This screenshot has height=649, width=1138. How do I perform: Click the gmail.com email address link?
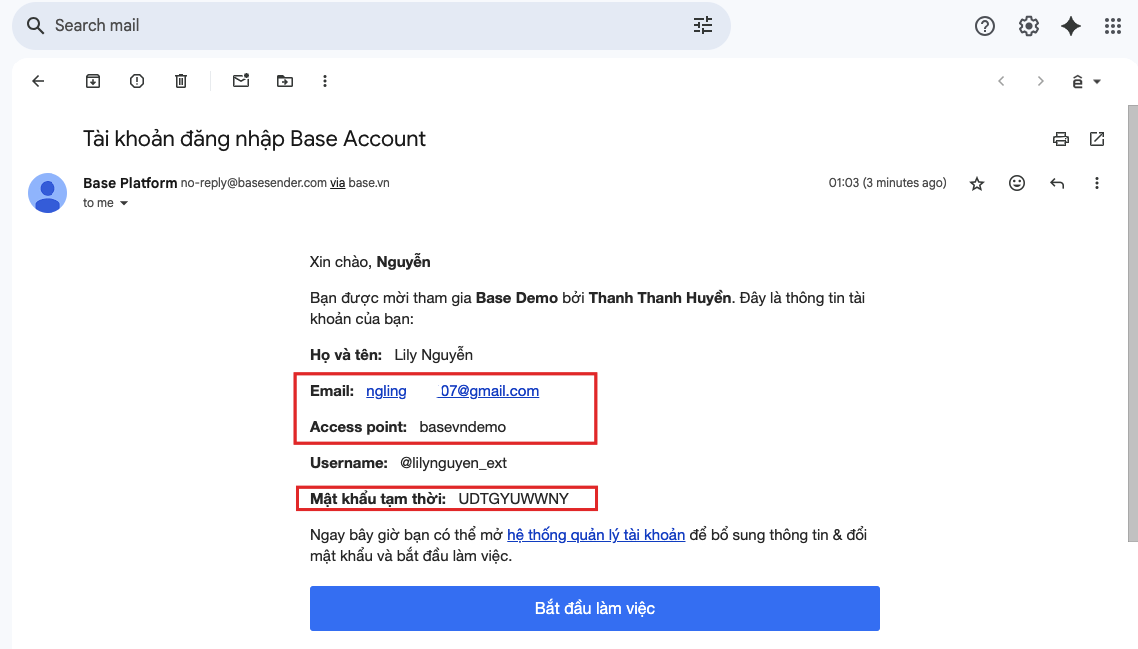[x=452, y=391]
